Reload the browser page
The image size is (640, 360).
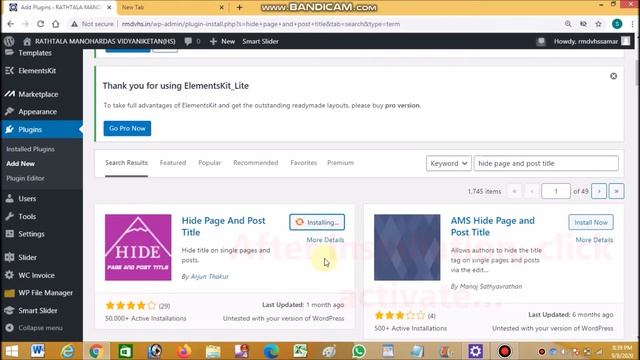tap(40, 24)
